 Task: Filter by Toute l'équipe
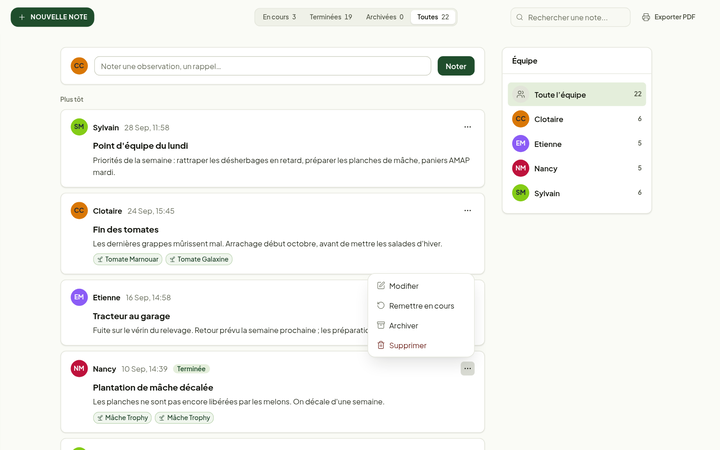pos(577,94)
